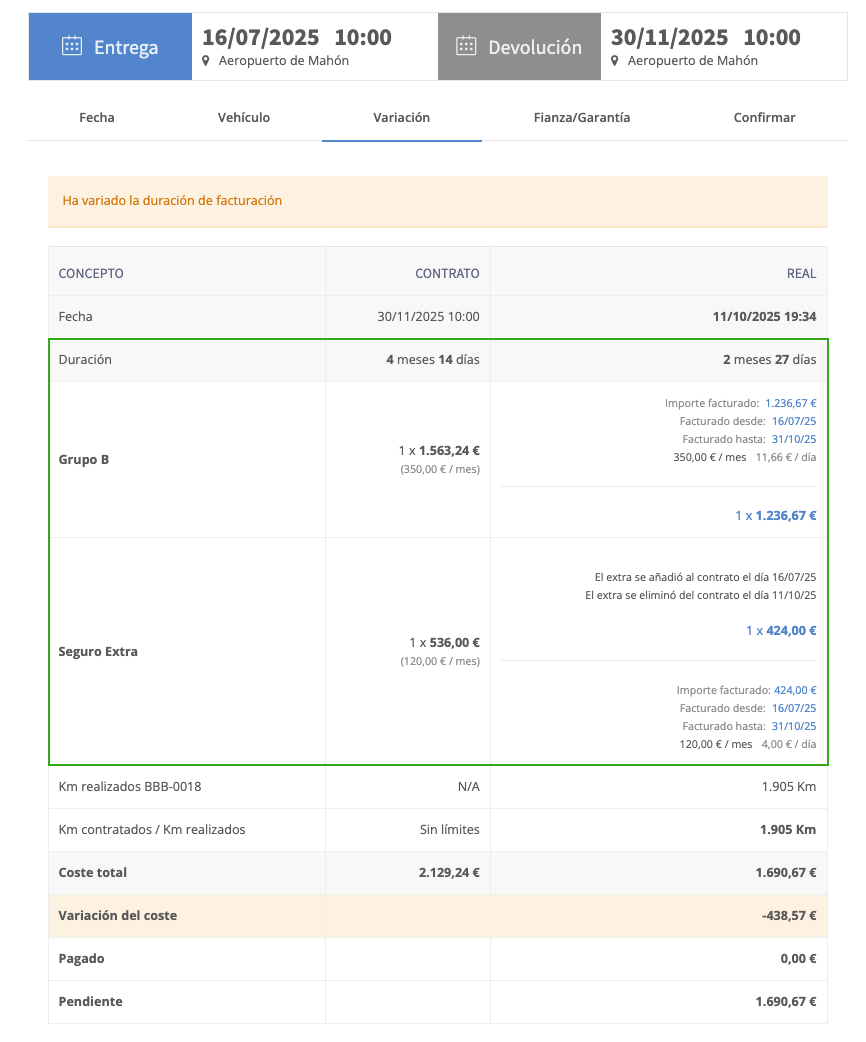Click the calendar icon in the Devolución button
This screenshot has height=1042, width=866.
[x=466, y=46]
